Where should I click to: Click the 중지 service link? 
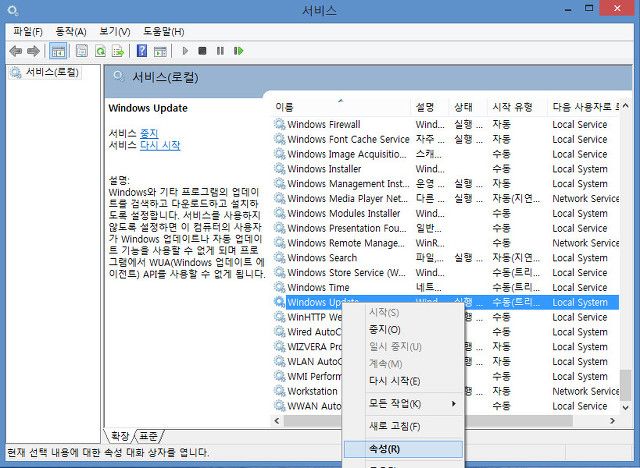[x=149, y=133]
